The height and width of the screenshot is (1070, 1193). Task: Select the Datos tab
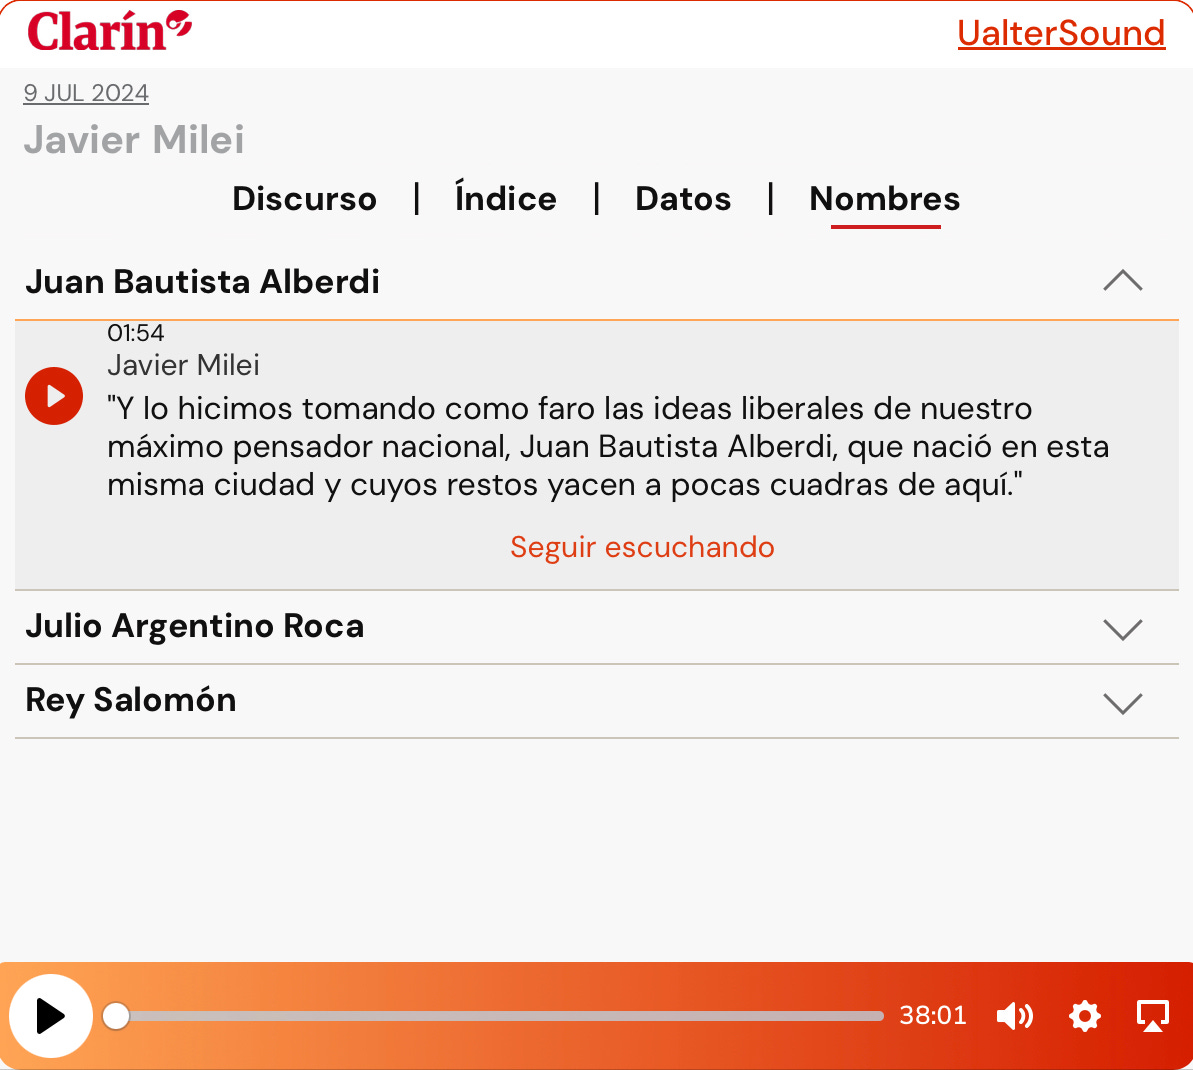click(x=683, y=199)
